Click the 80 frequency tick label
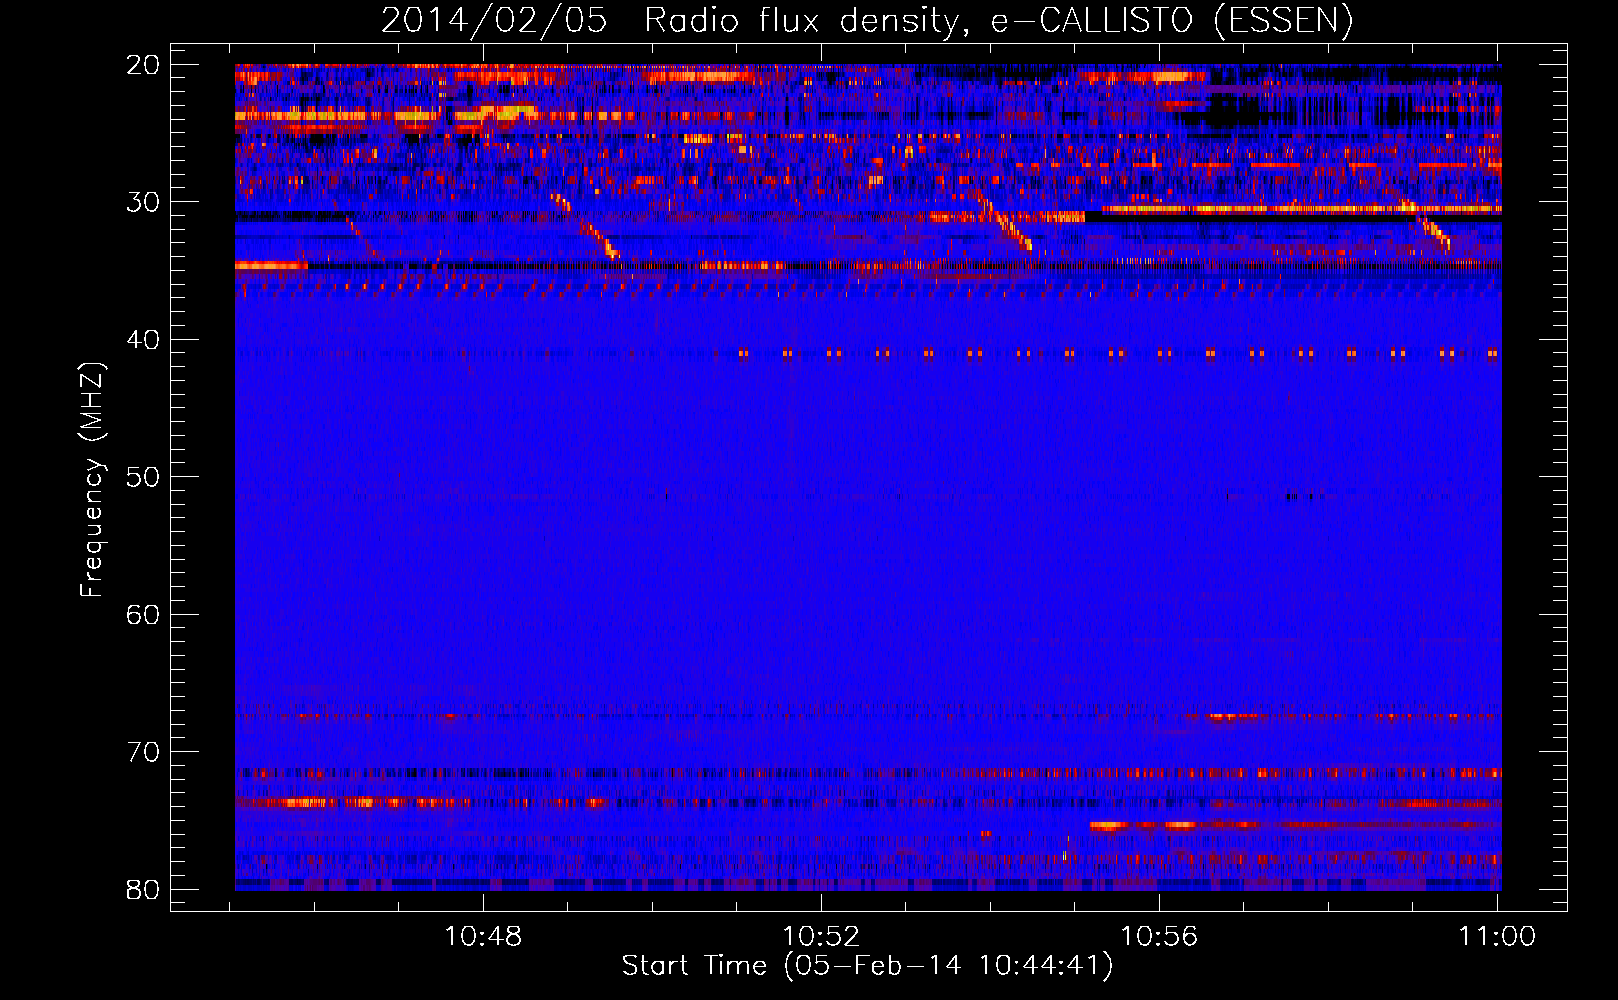 (143, 889)
